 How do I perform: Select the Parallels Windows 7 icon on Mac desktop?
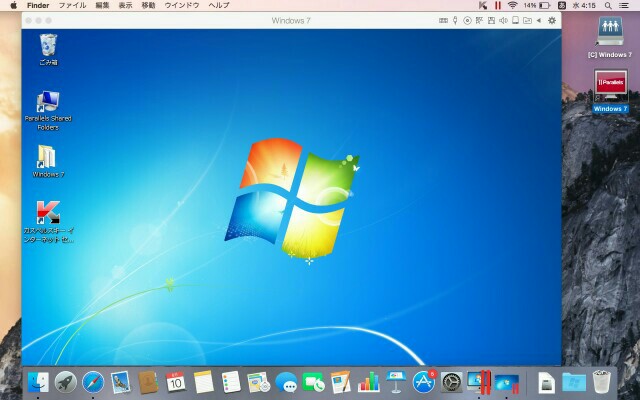pyautogui.click(x=610, y=91)
